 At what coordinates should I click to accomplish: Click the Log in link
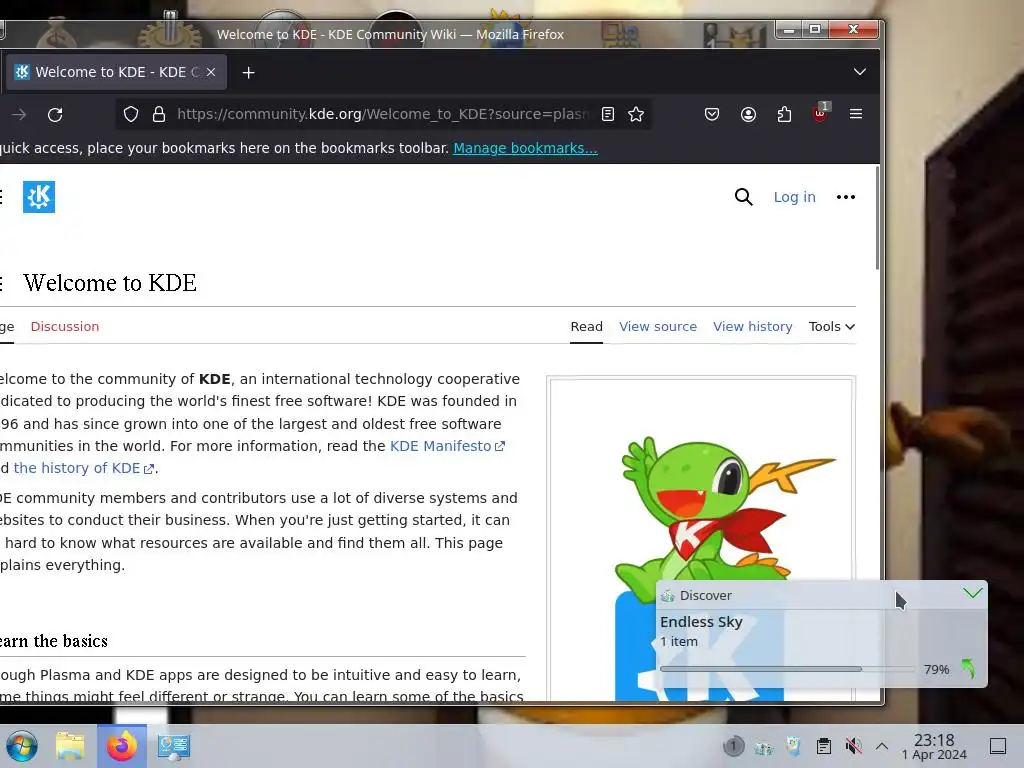coord(794,197)
